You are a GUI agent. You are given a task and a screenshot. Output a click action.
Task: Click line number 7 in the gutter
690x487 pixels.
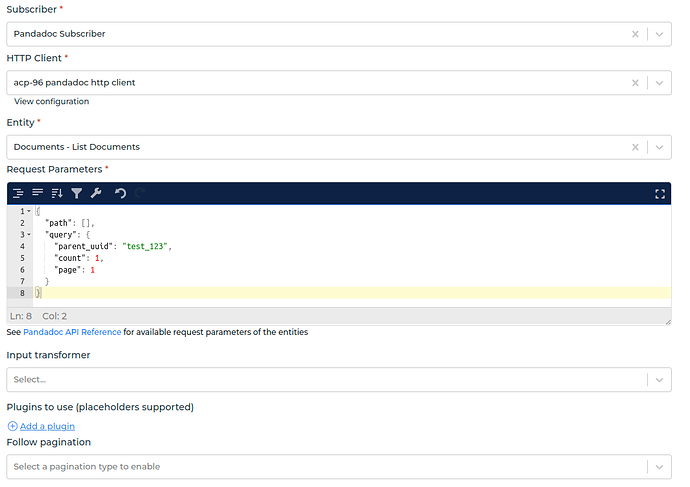(x=22, y=282)
